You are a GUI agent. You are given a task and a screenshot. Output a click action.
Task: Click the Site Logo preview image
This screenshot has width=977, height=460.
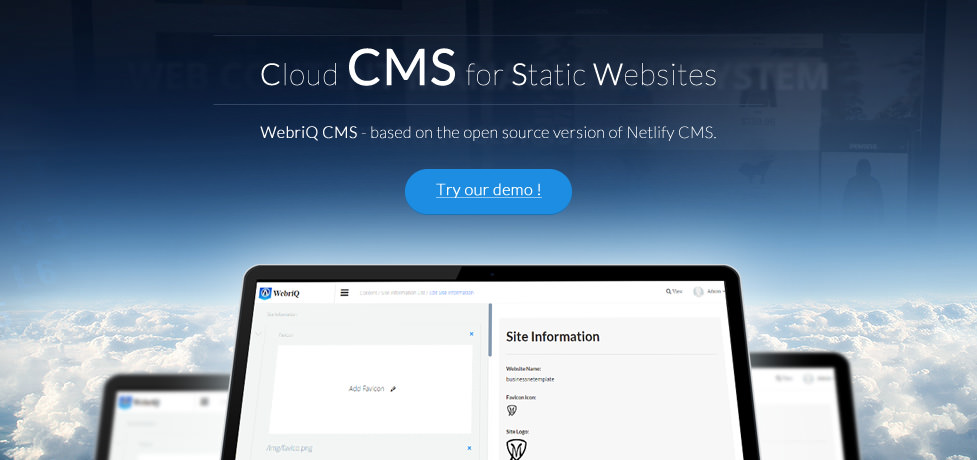pyautogui.click(x=516, y=449)
